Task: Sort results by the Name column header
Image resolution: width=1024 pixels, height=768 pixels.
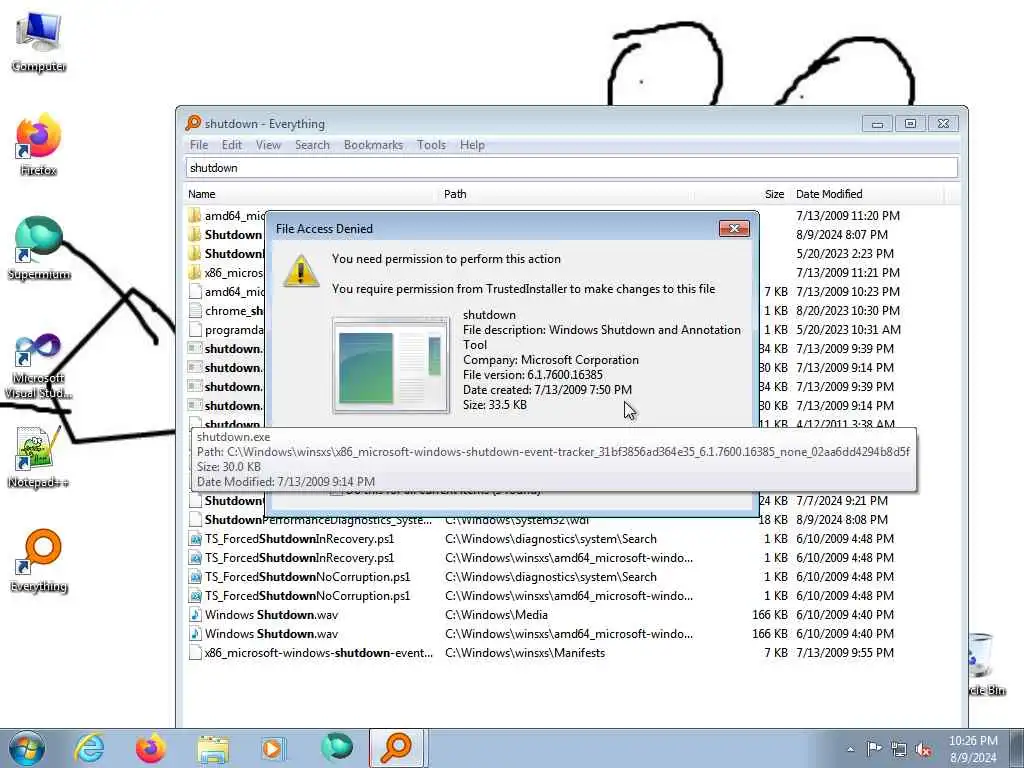Action: pyautogui.click(x=310, y=194)
